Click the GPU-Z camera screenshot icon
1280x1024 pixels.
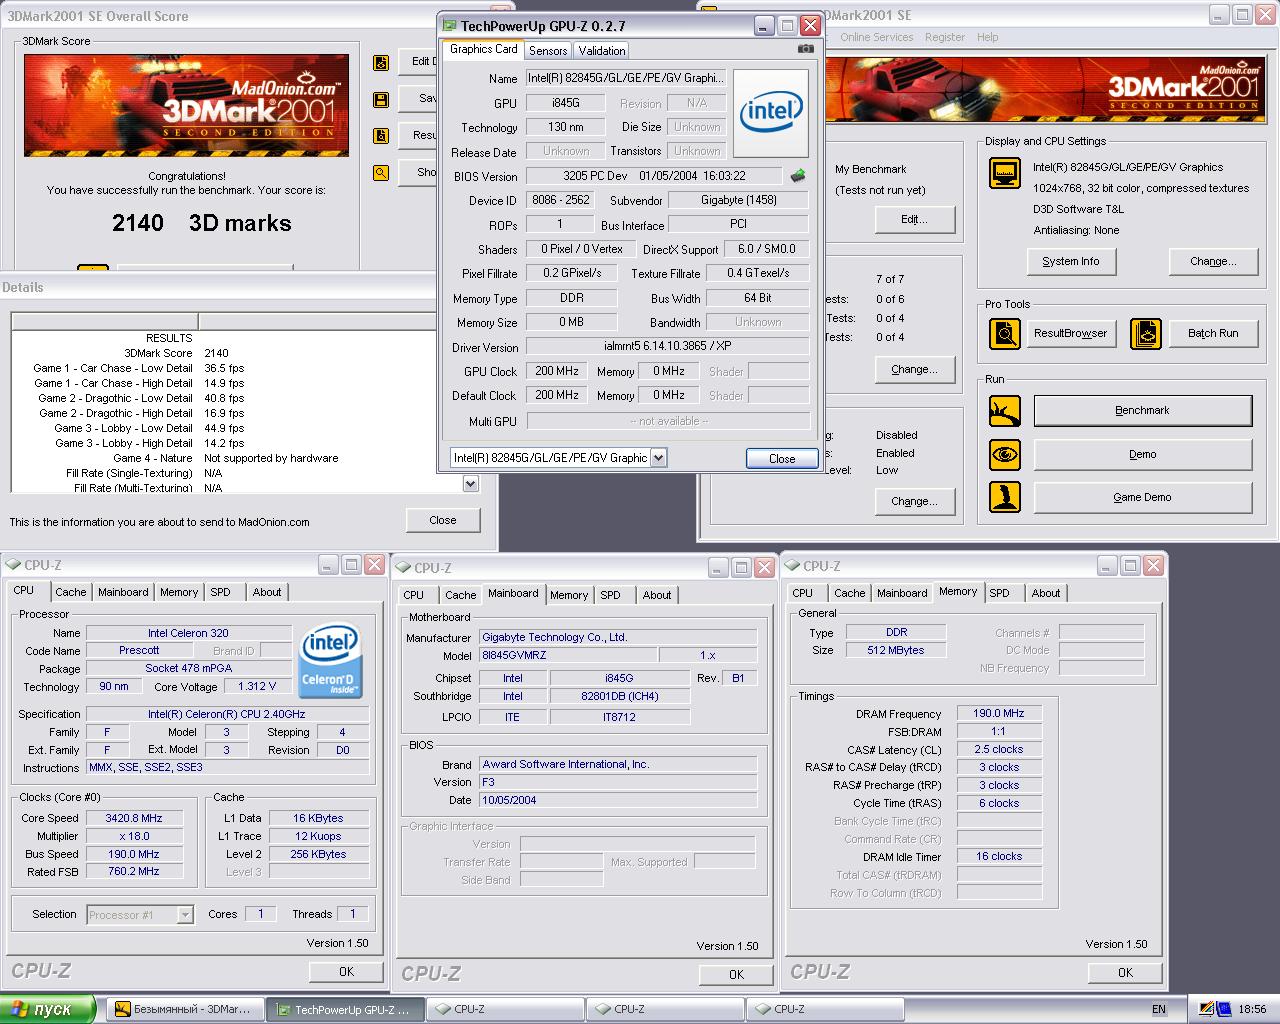[806, 48]
